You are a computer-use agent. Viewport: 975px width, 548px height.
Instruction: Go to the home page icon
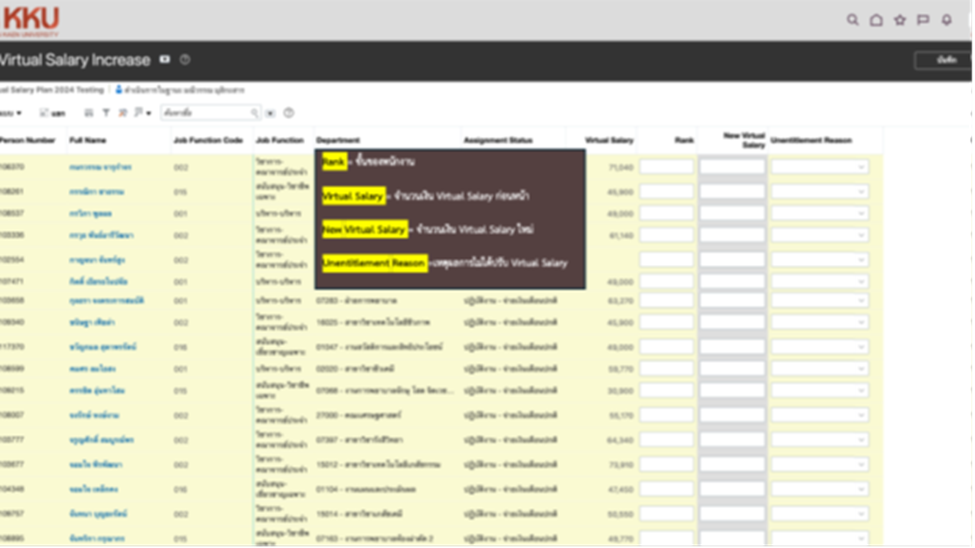coord(876,20)
